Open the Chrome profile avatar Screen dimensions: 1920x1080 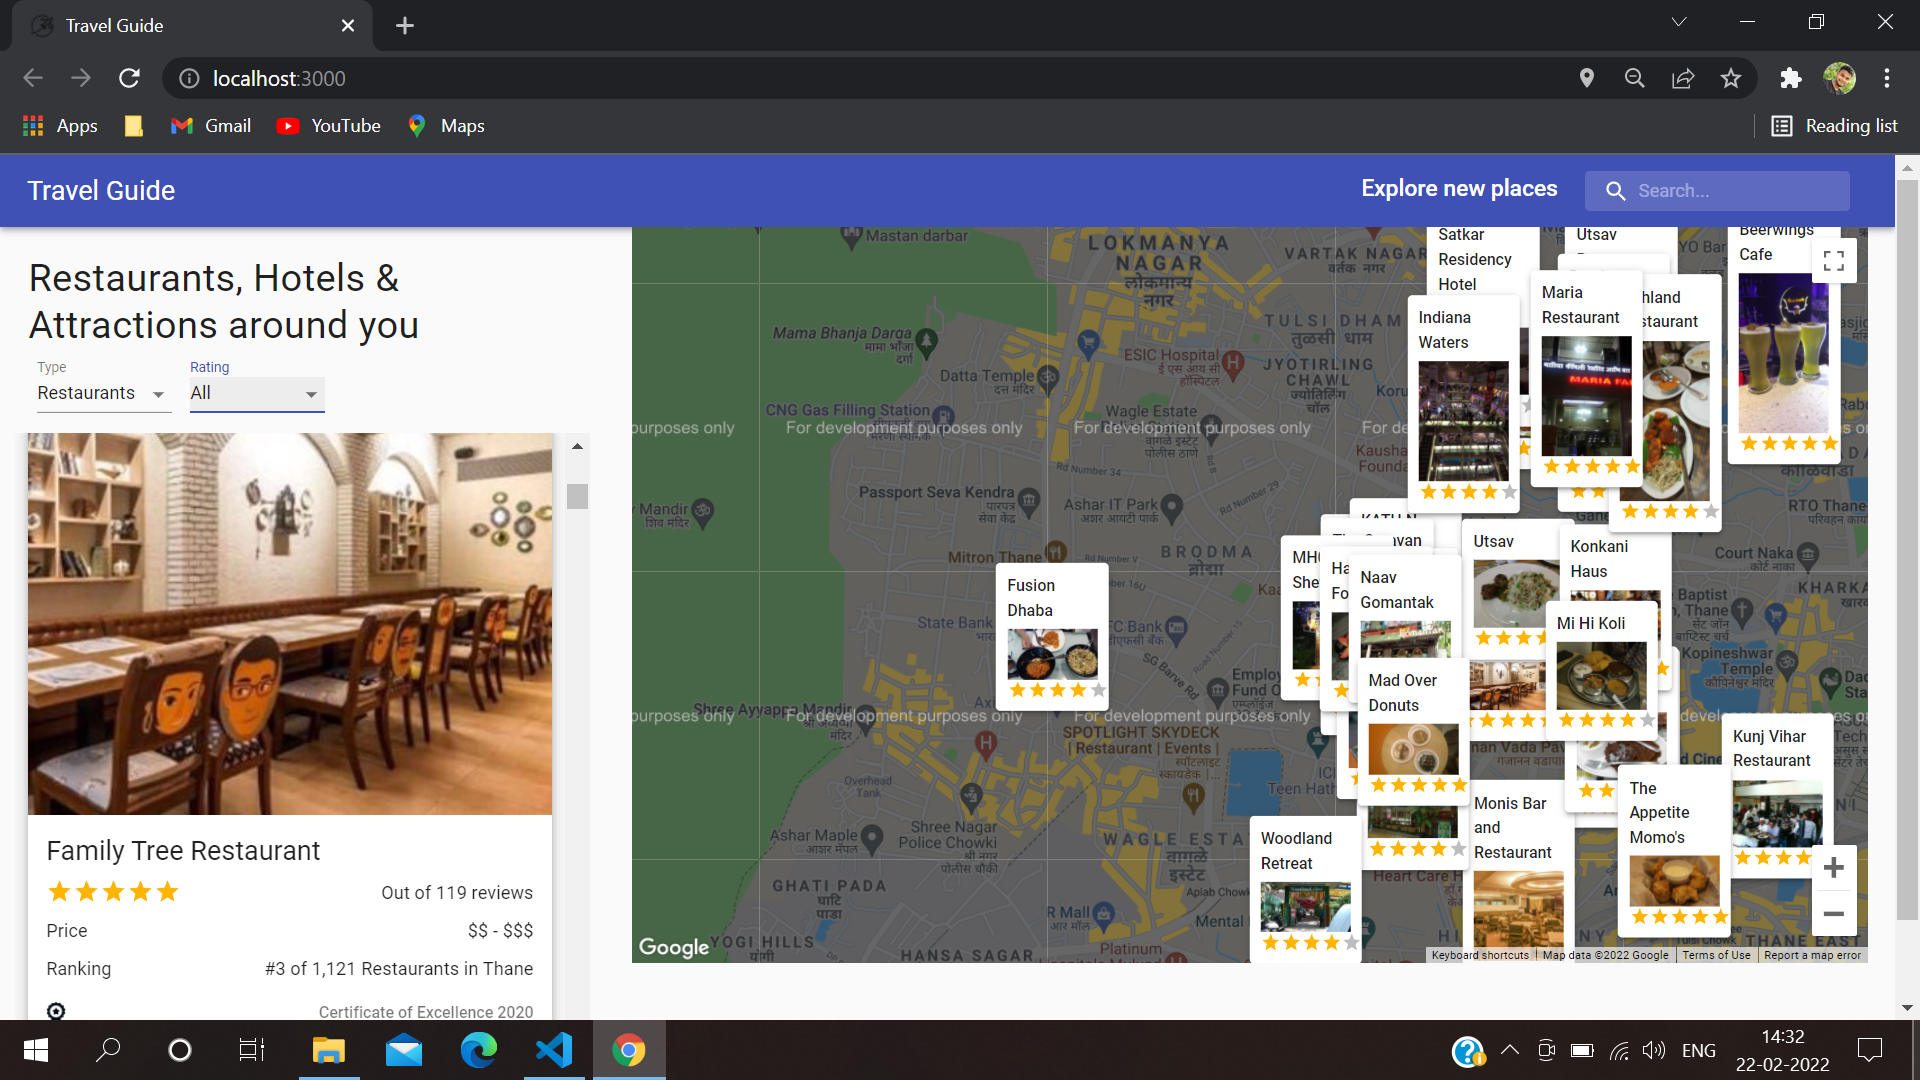click(x=1839, y=78)
